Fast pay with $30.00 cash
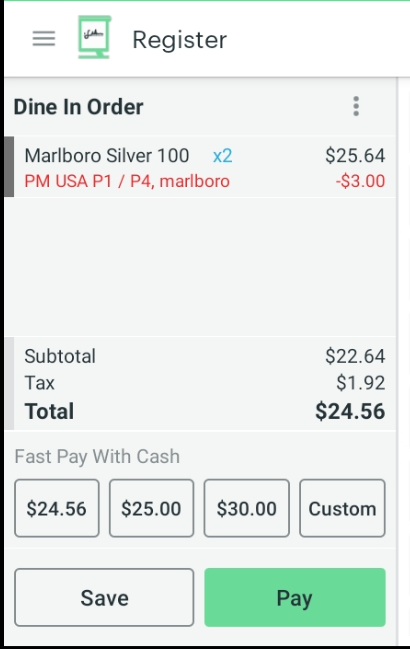 point(247,508)
